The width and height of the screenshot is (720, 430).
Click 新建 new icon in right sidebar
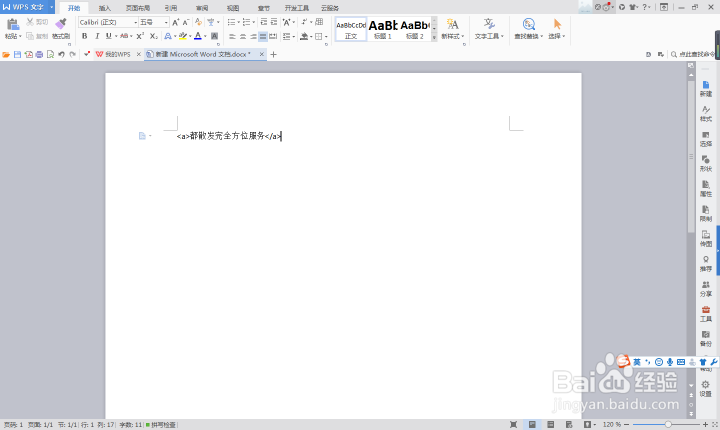pyautogui.click(x=706, y=88)
